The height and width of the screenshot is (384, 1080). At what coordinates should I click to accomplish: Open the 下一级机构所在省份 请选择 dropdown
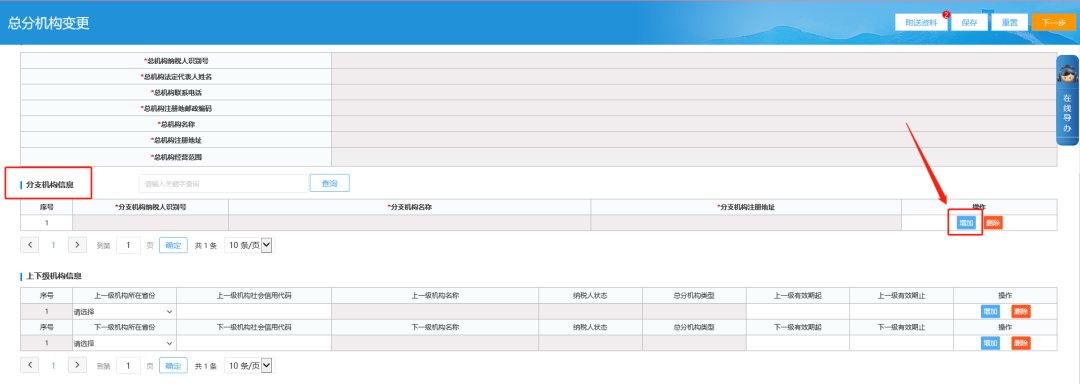pos(124,343)
